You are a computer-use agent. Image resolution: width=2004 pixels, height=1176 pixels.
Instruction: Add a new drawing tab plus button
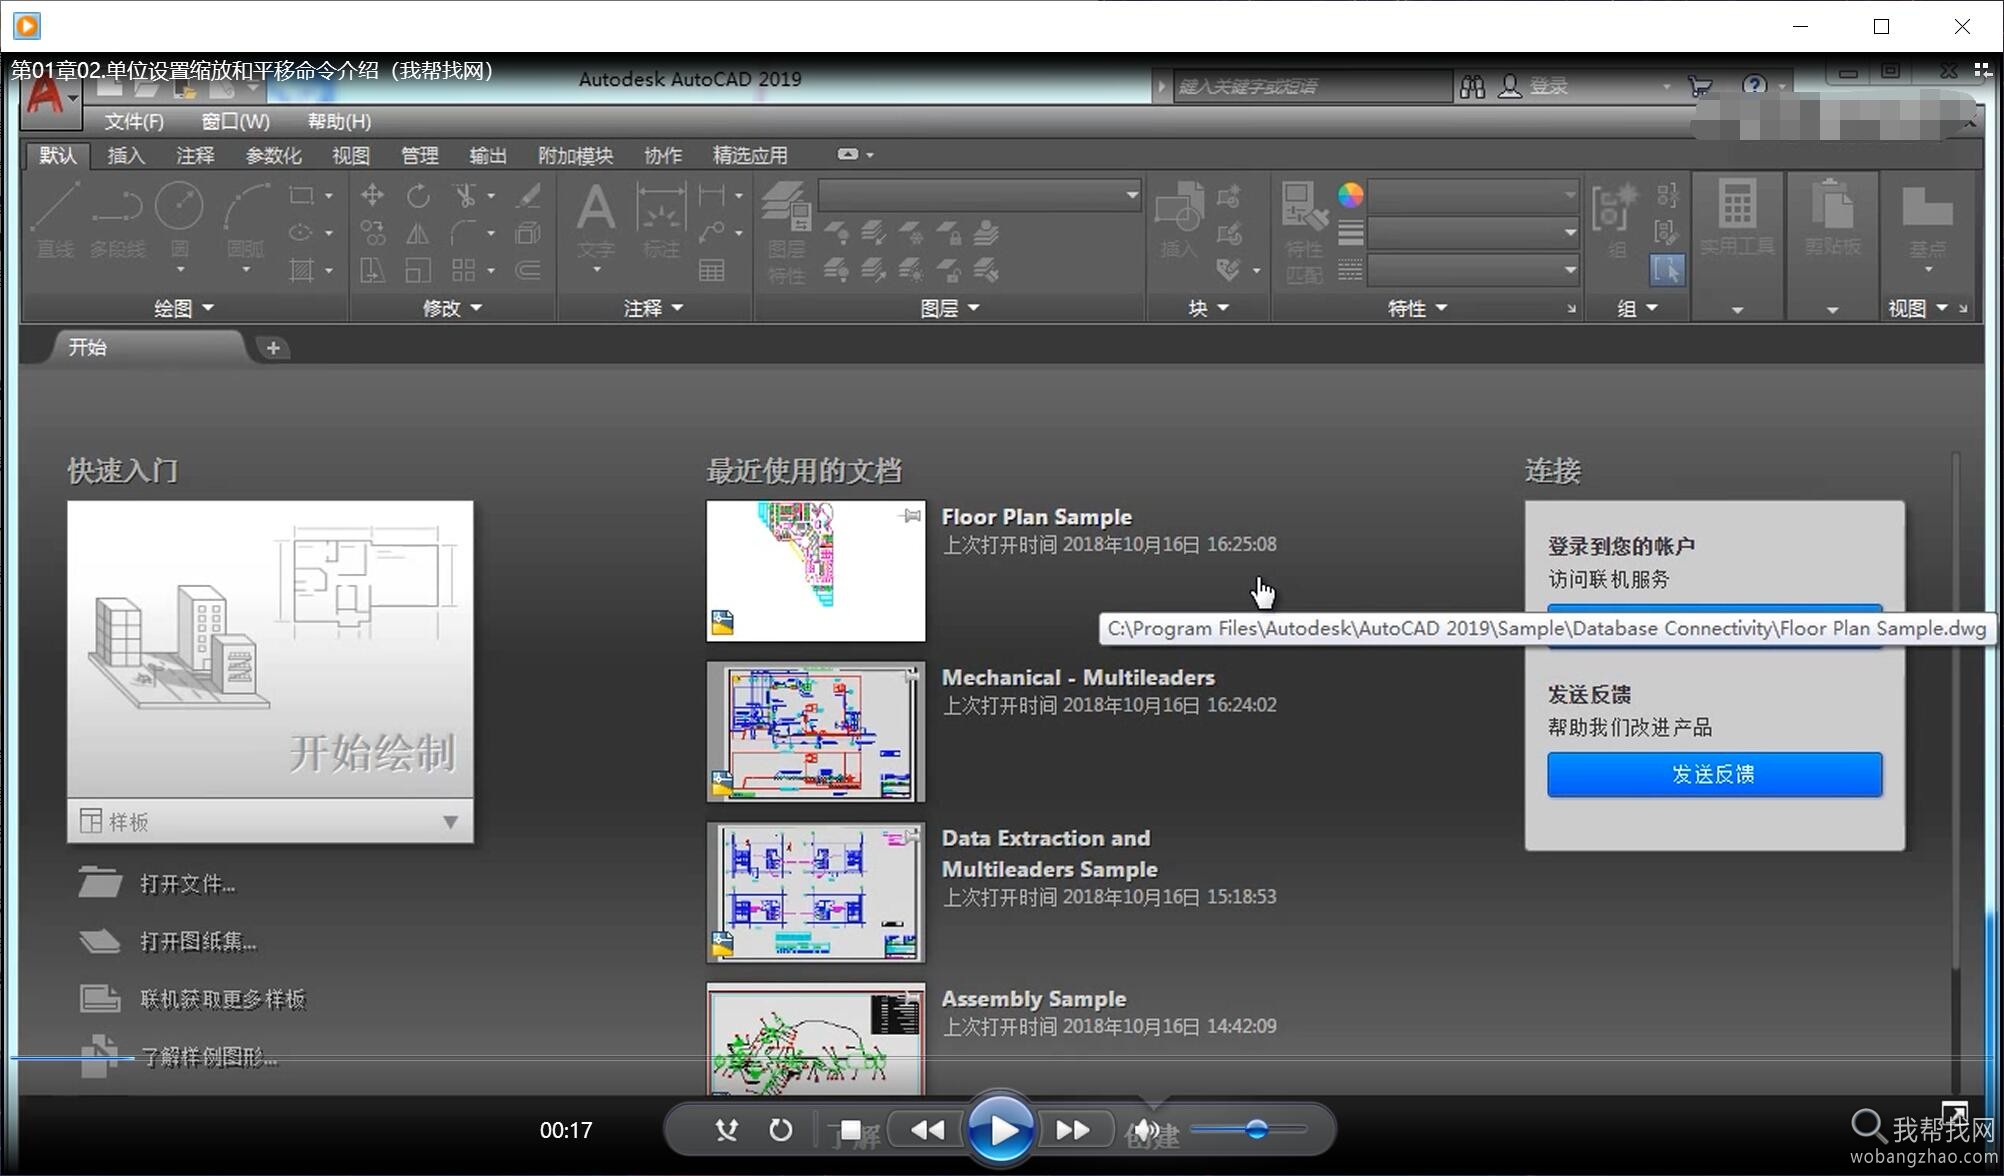click(x=272, y=347)
